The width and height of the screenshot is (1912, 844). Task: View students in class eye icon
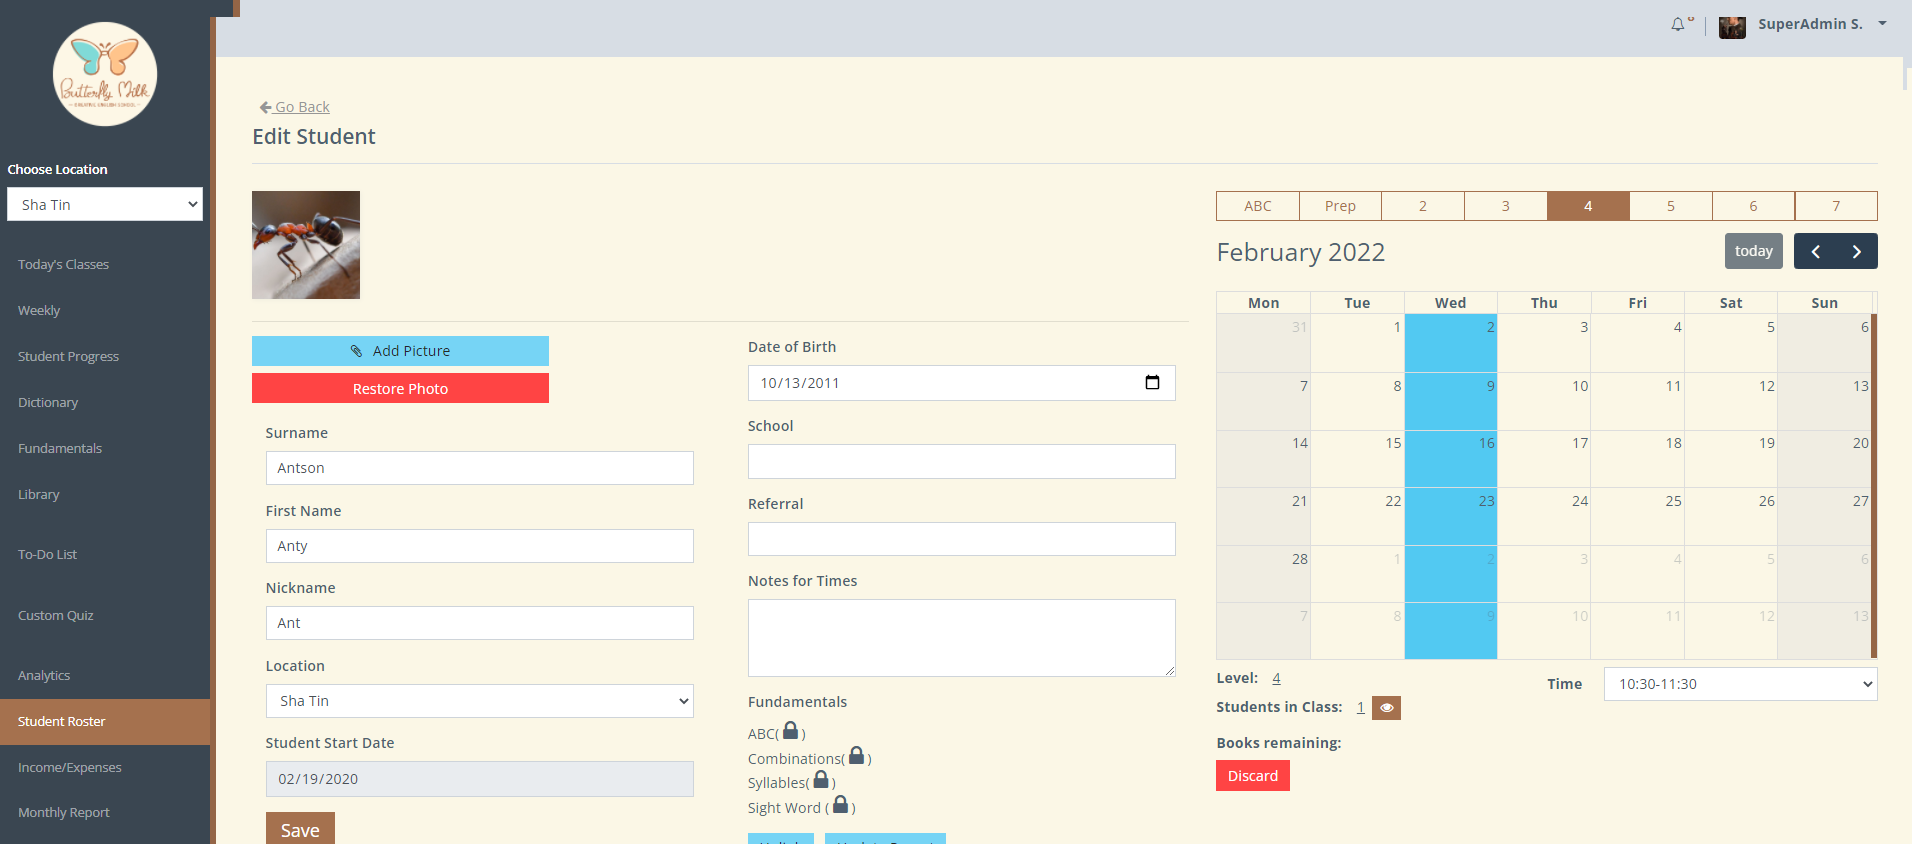pos(1386,708)
